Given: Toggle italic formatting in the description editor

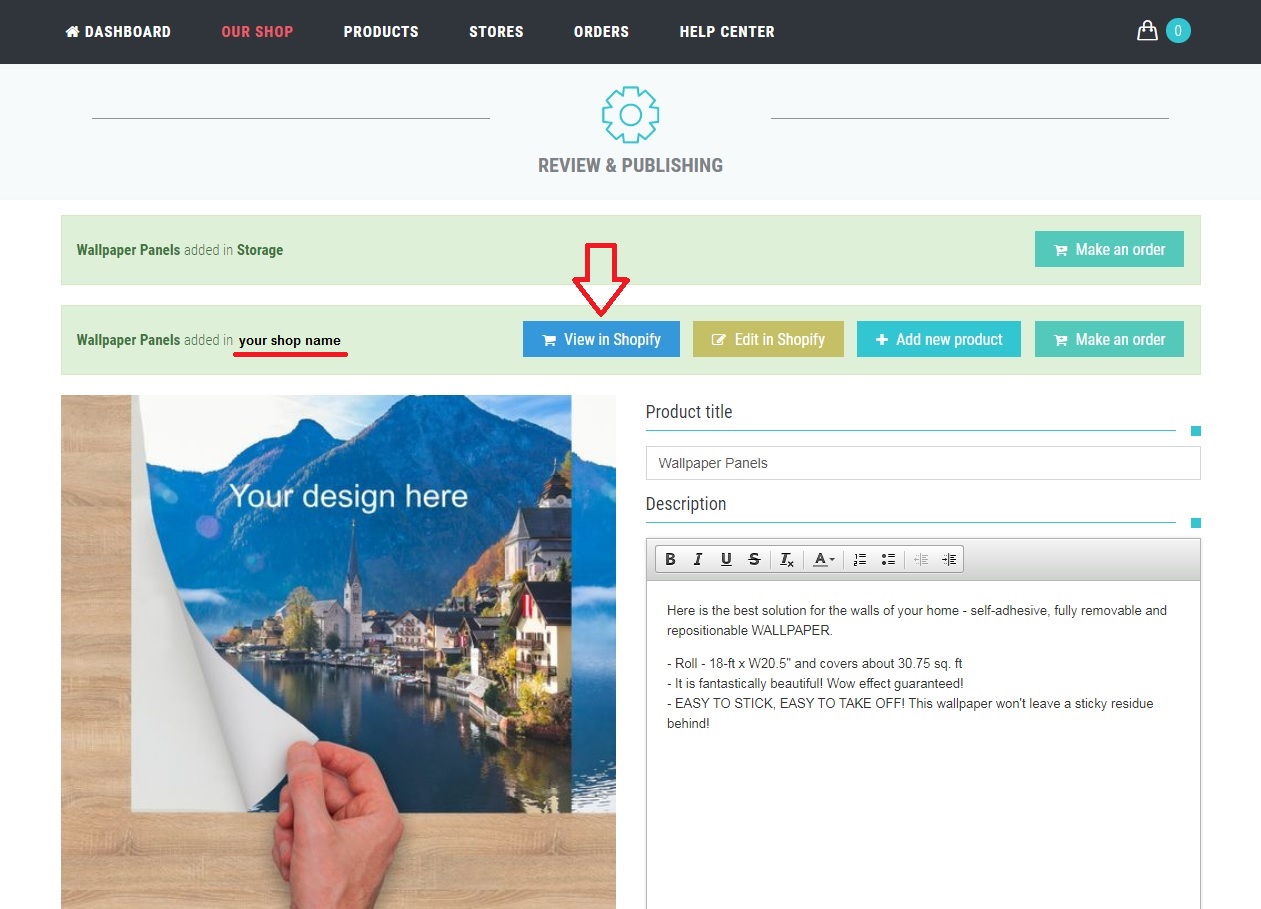Looking at the screenshot, I should (698, 559).
